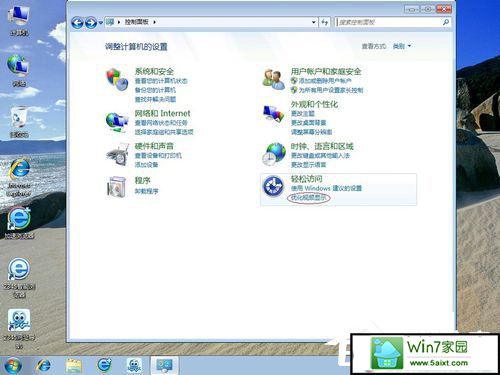This screenshot has width=500, height=375.
Task: Open the 硬件和声音 heading
Action: (x=154, y=146)
